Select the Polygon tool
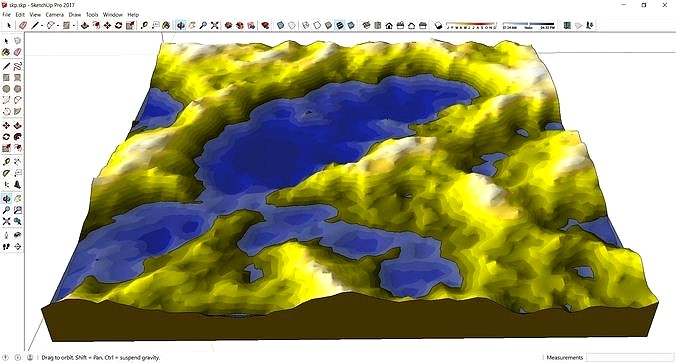 [x=17, y=89]
